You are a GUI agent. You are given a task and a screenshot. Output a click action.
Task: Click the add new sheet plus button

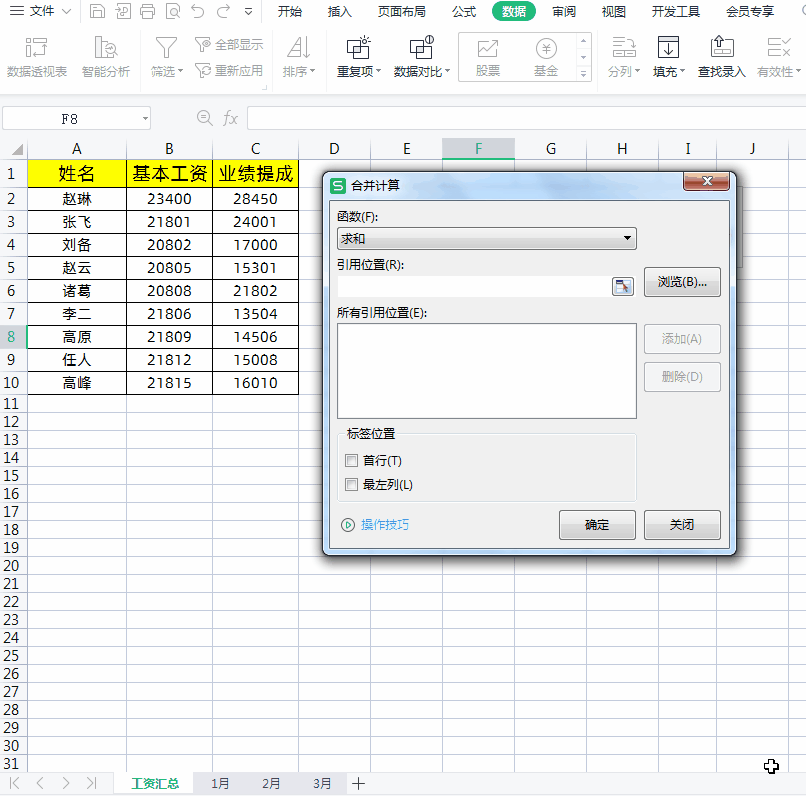[x=358, y=783]
